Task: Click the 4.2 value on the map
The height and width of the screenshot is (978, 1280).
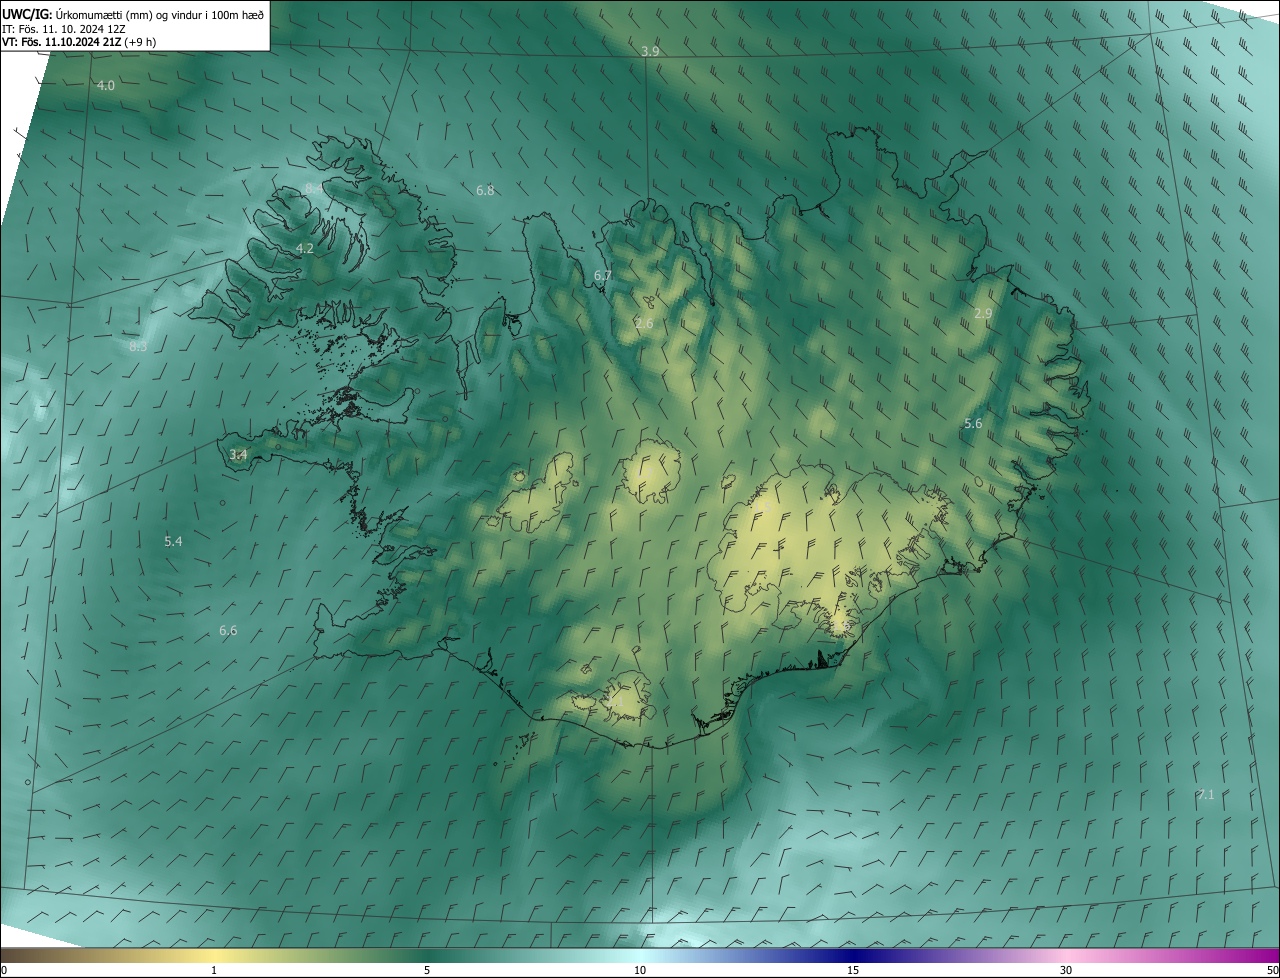Action: [305, 248]
